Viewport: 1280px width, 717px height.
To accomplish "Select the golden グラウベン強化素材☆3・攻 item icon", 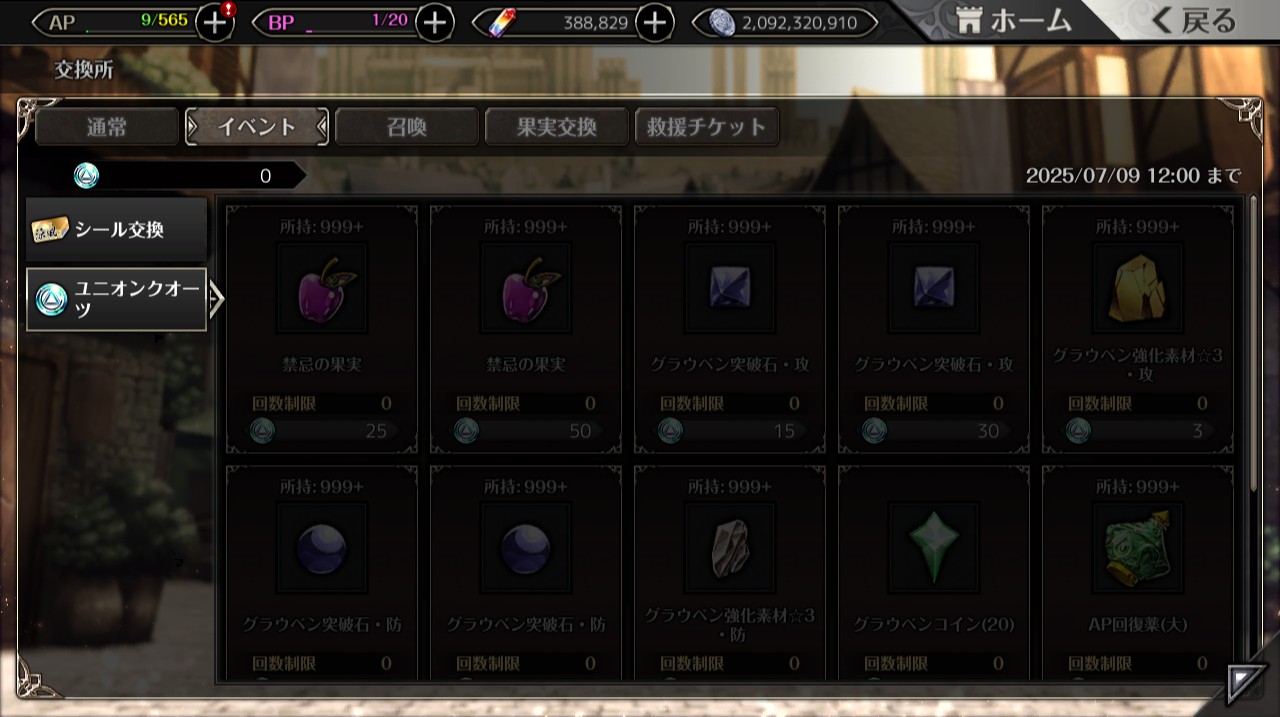I will (1137, 288).
